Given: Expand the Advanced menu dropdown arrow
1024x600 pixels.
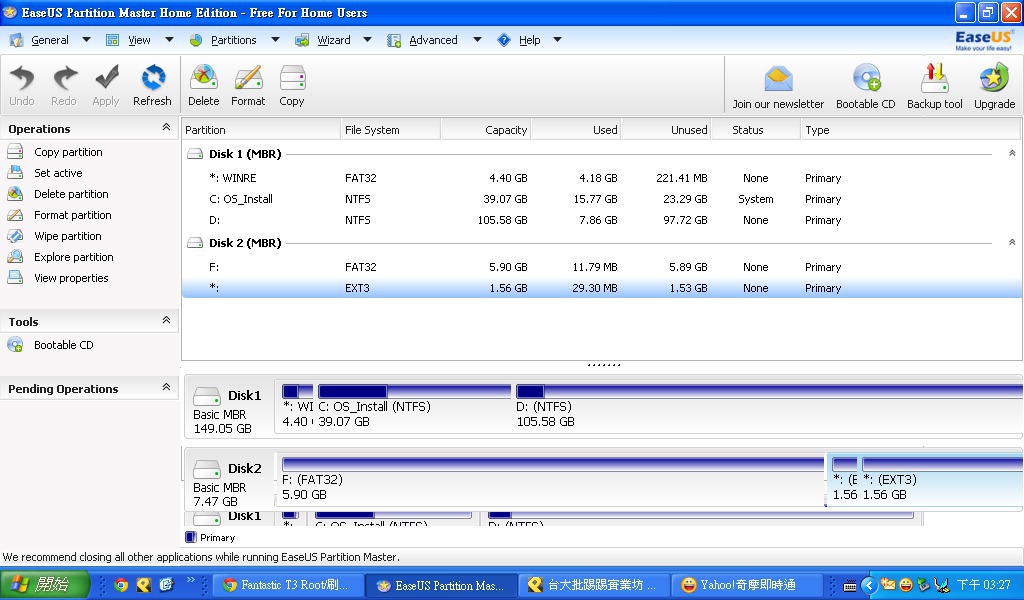Looking at the screenshot, I should pos(477,40).
